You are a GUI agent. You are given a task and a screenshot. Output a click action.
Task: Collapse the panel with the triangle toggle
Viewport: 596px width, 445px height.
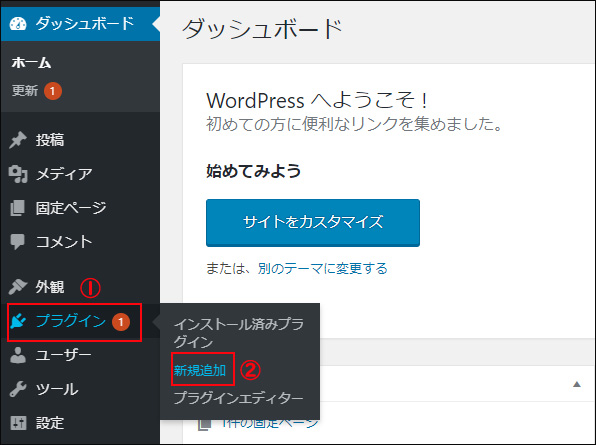(577, 384)
